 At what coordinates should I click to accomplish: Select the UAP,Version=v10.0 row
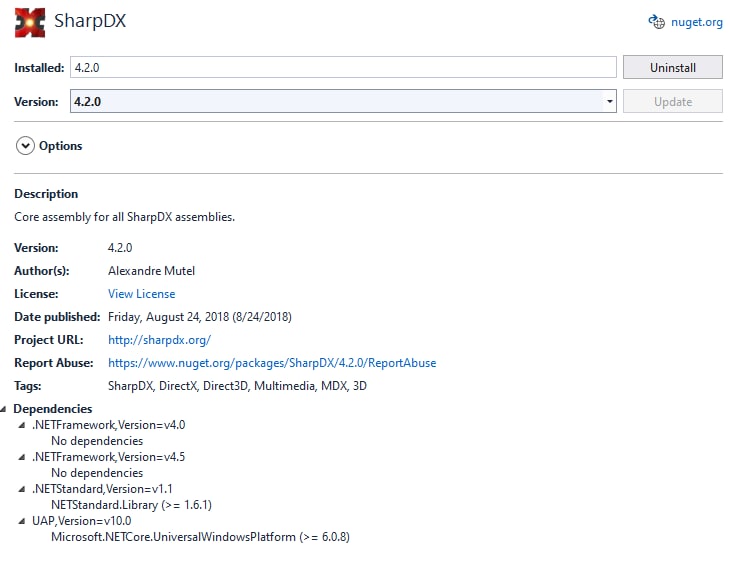[81, 521]
